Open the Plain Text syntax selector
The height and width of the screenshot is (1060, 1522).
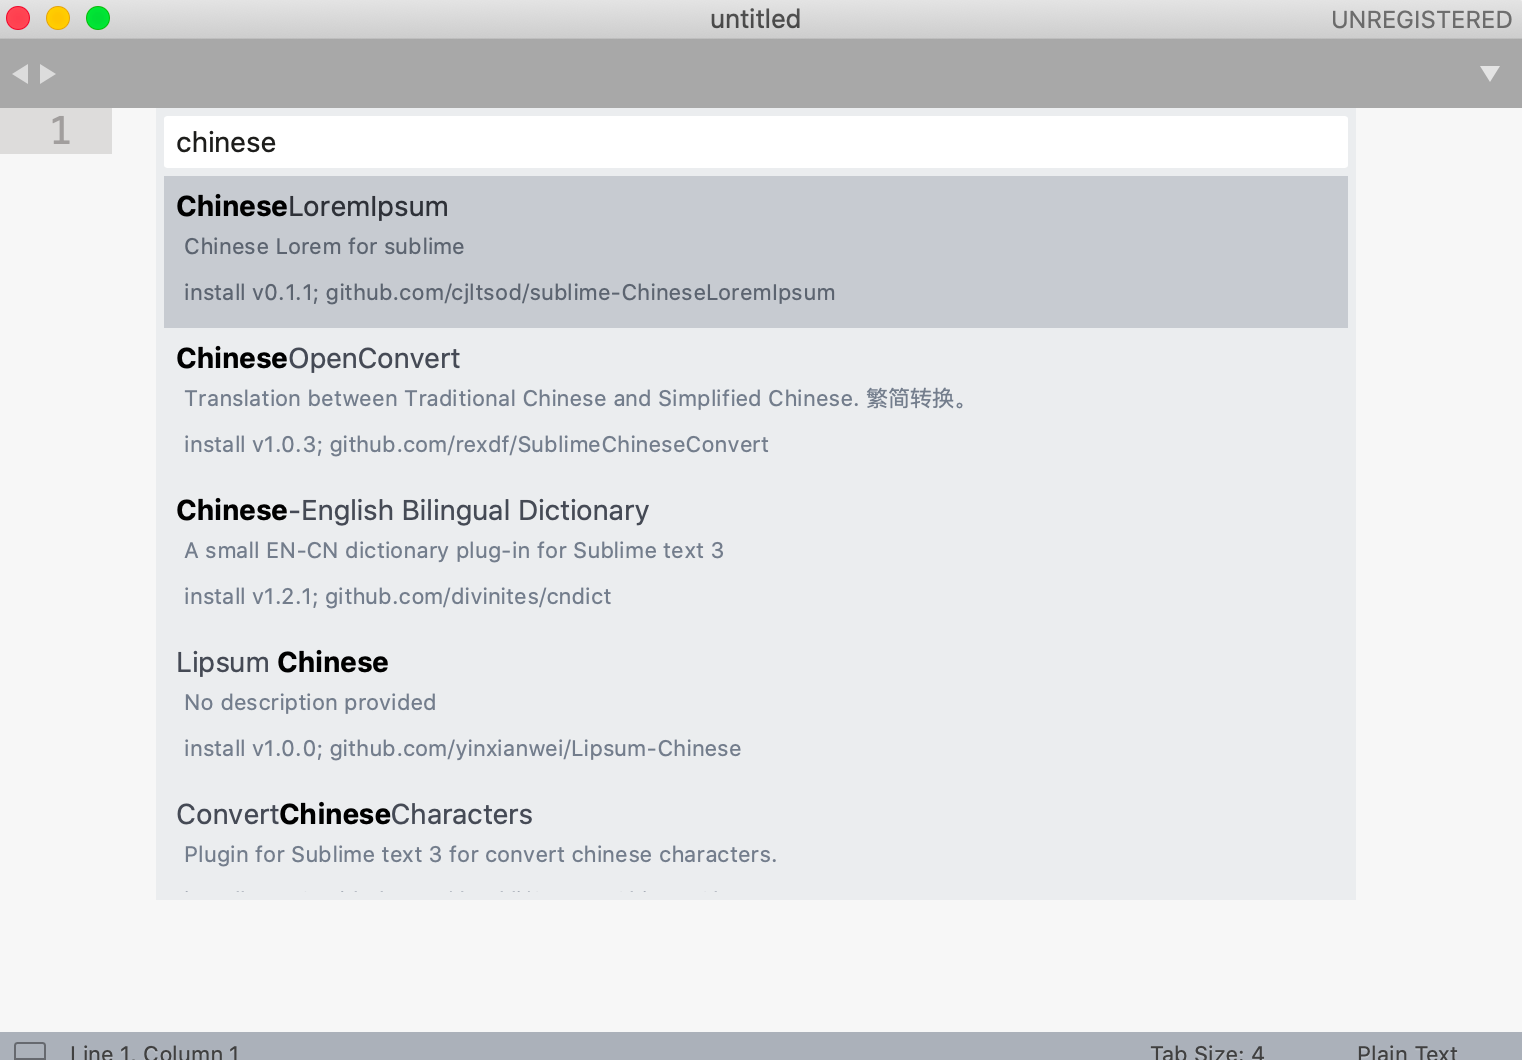tap(1407, 1052)
